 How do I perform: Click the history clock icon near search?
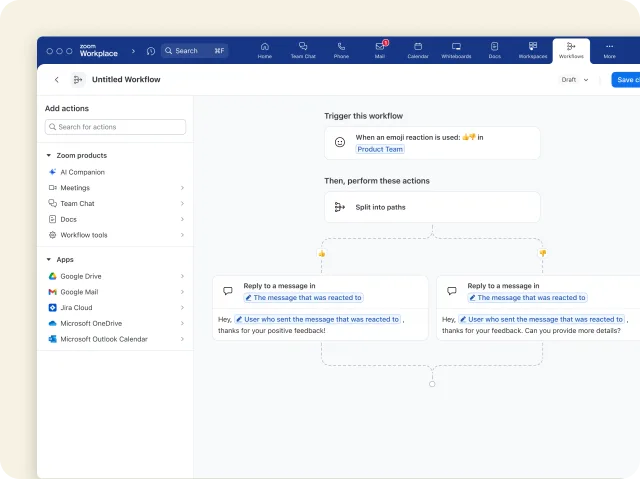coord(151,51)
